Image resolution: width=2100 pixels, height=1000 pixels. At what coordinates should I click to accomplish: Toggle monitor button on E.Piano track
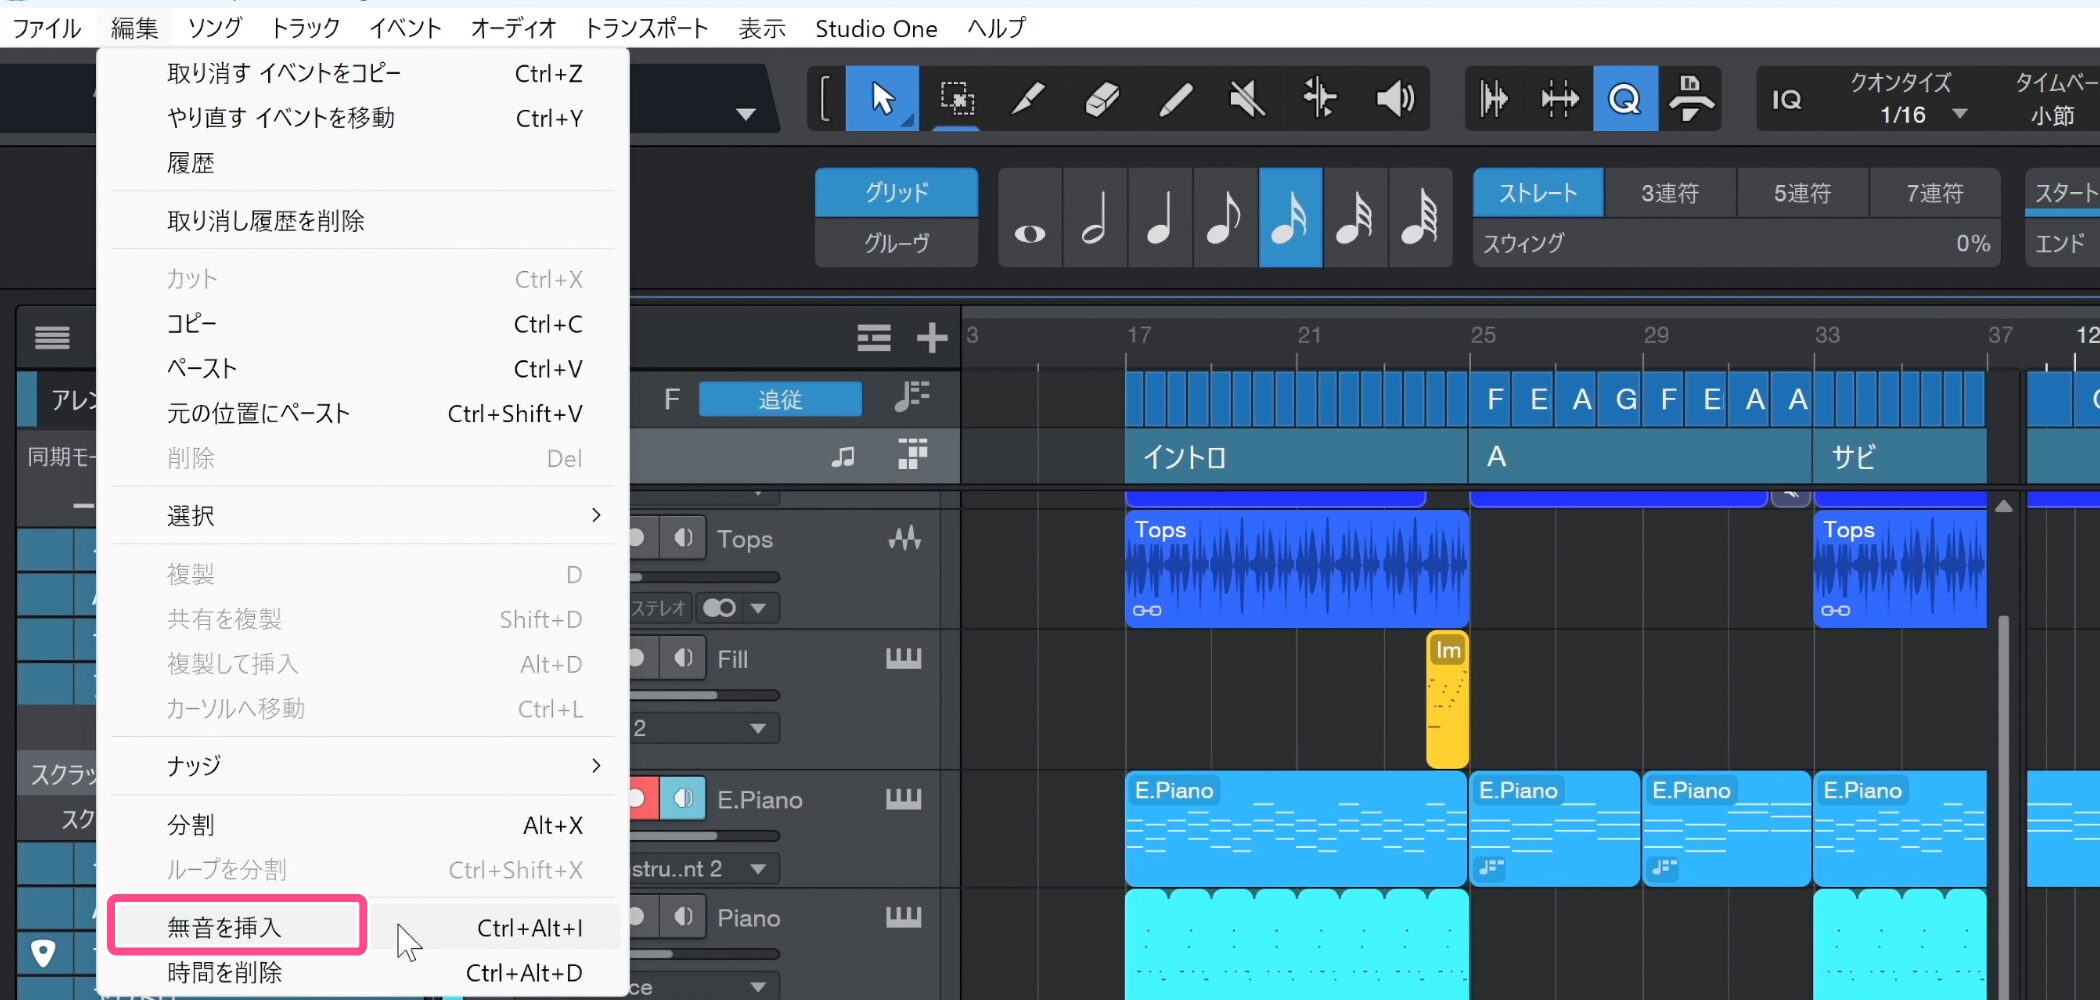(684, 799)
